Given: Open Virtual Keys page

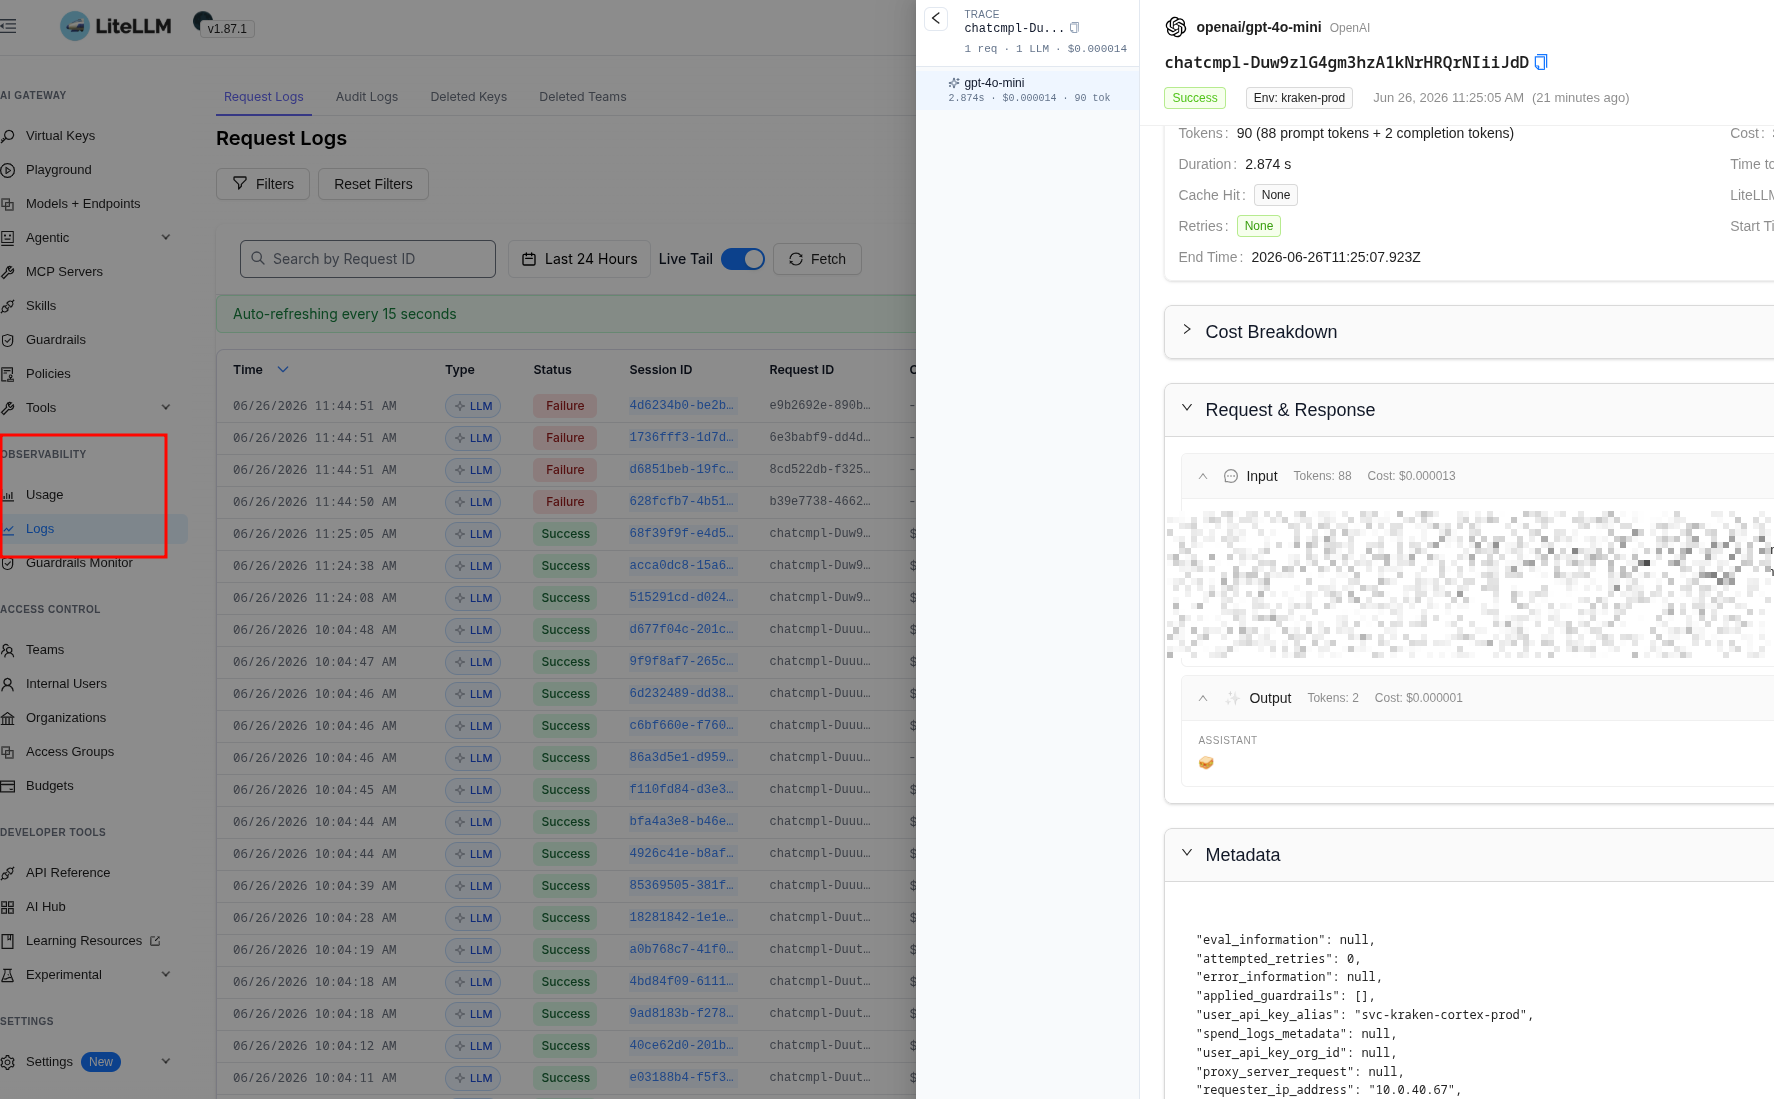Looking at the screenshot, I should coord(60,136).
